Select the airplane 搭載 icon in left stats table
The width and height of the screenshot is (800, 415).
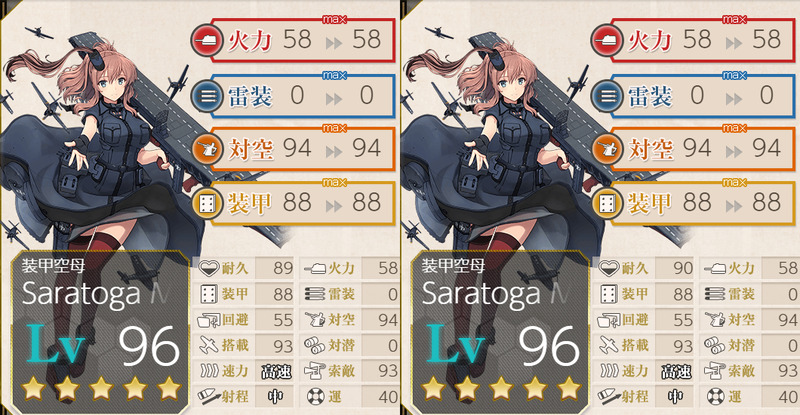pos(208,345)
